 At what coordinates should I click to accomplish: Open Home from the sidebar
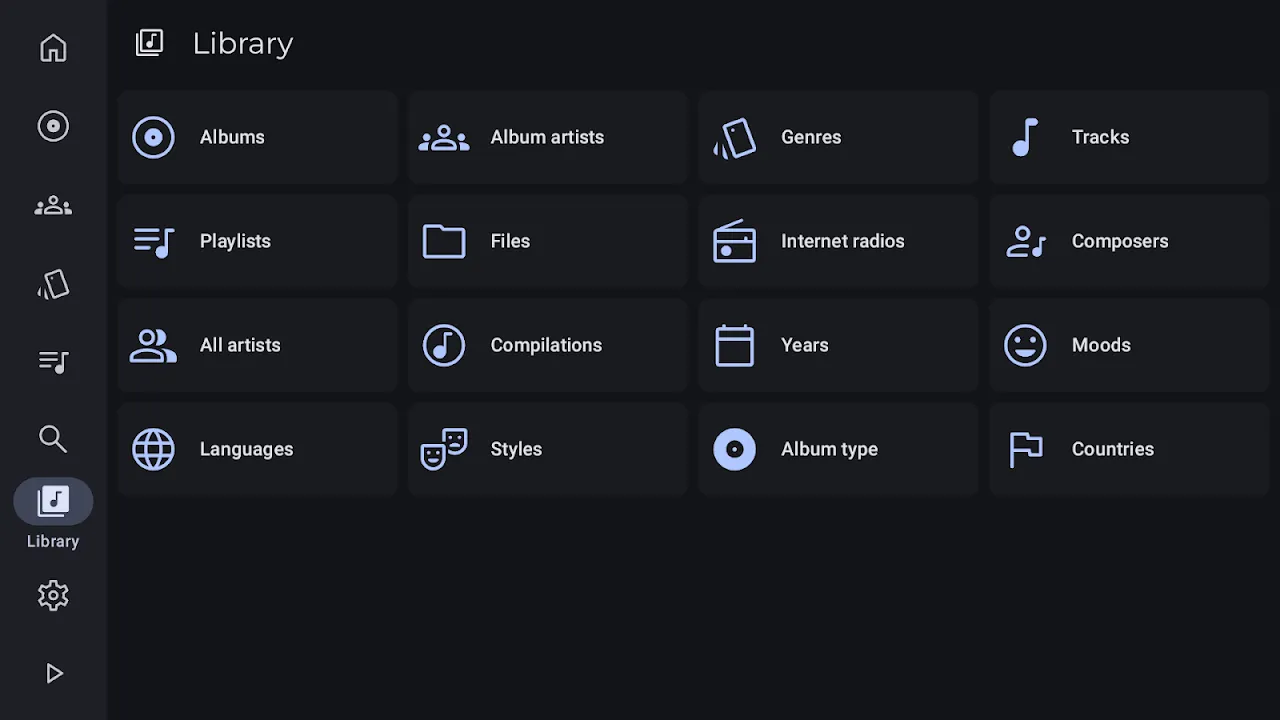[53, 48]
